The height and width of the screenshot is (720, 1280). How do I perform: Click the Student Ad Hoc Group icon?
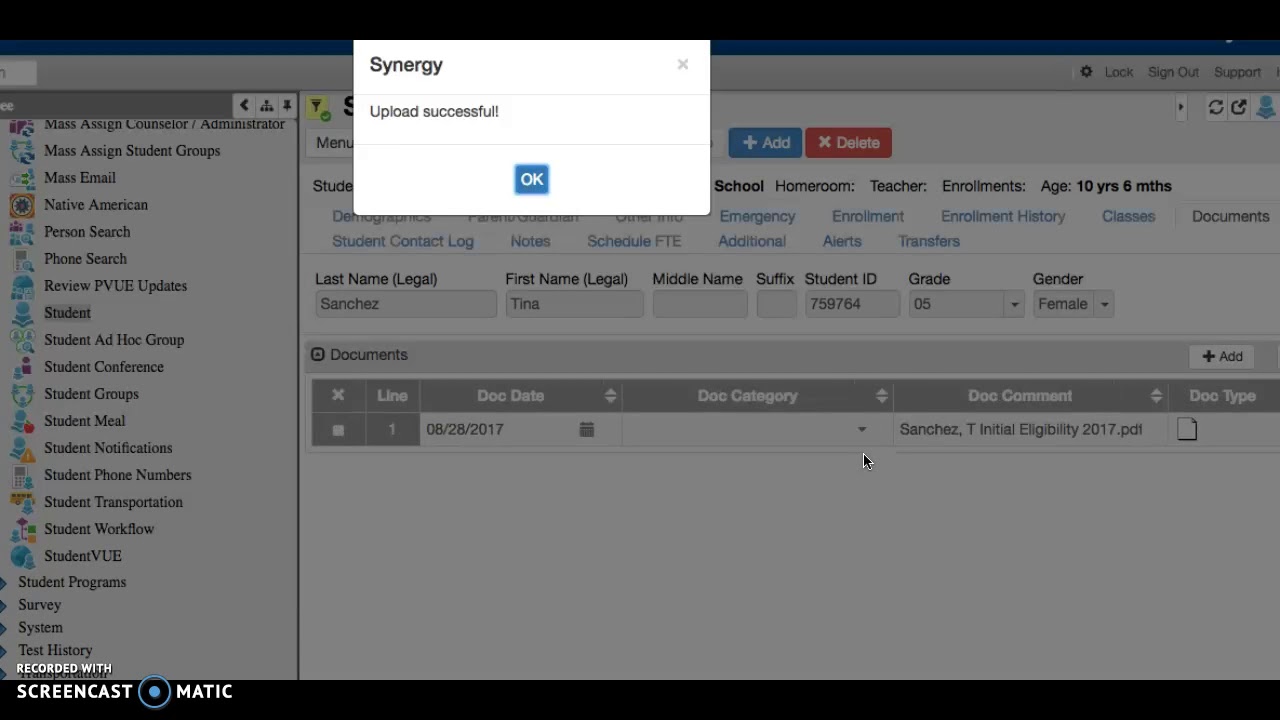22,340
